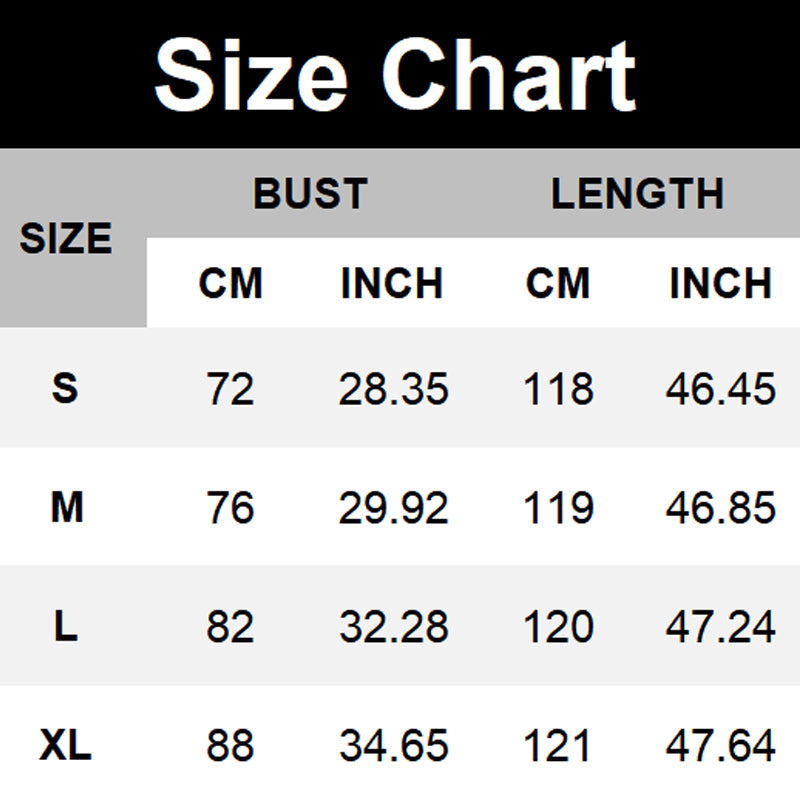Select the SIZE column header
Image resolution: width=800 pixels, height=800 pixels.
click(66, 239)
